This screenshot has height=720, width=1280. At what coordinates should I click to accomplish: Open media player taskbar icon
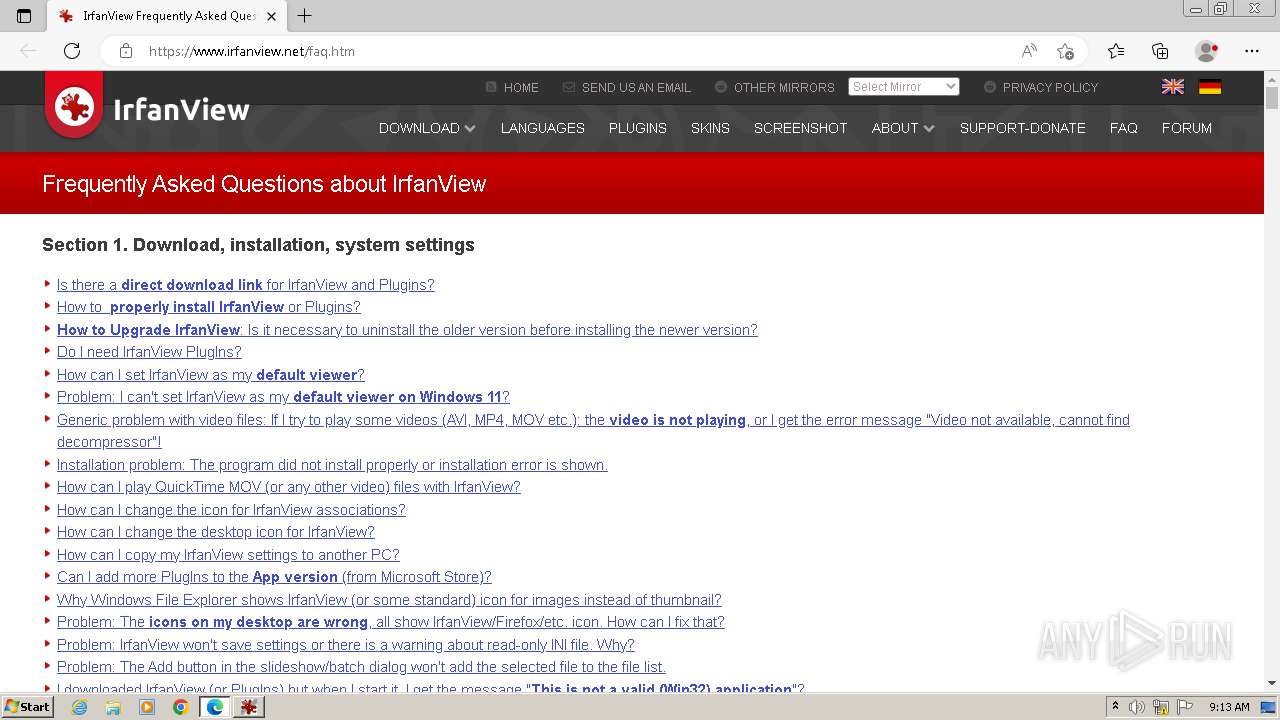coord(147,707)
